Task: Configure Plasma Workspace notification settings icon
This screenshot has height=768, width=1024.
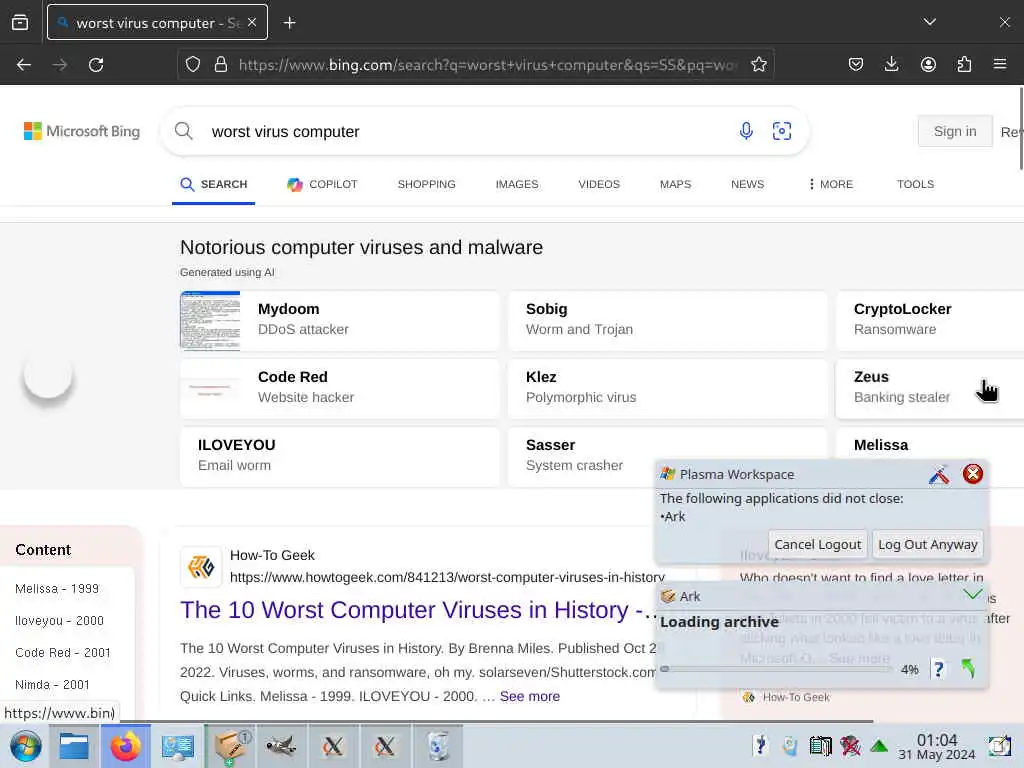Action: (938, 475)
